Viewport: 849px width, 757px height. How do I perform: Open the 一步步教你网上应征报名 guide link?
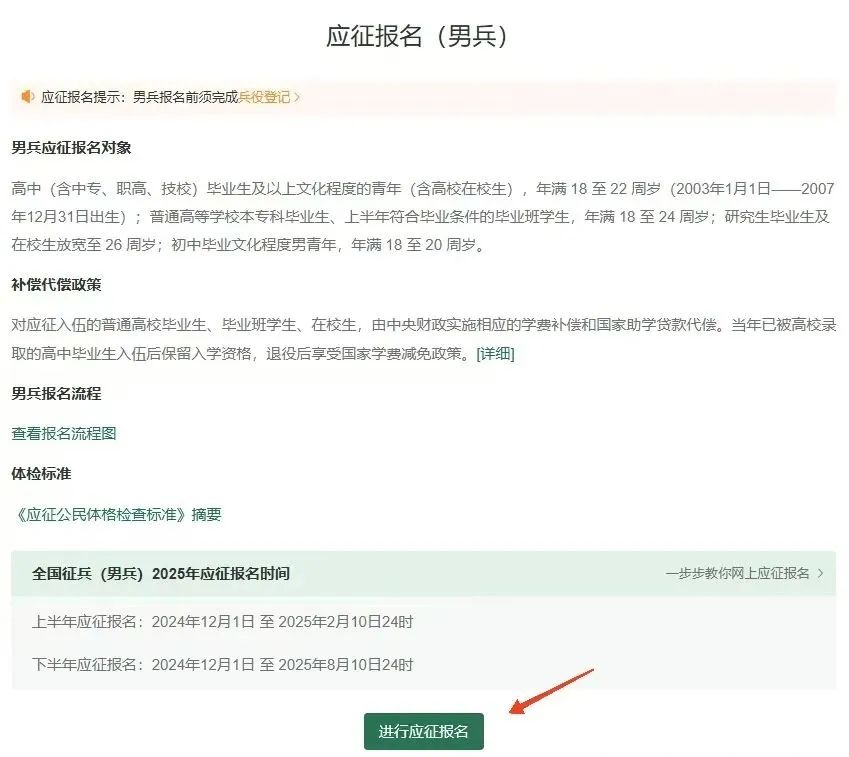[737, 573]
